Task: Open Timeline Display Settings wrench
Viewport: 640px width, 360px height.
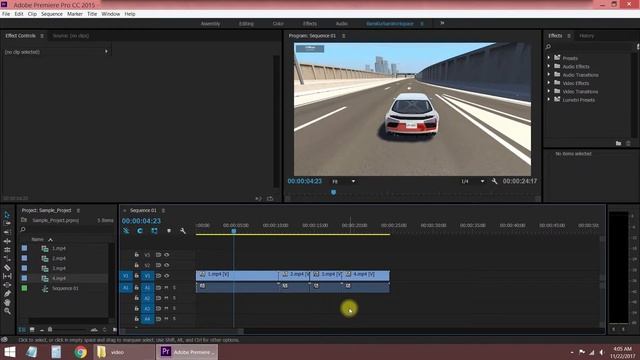Action: [183, 231]
